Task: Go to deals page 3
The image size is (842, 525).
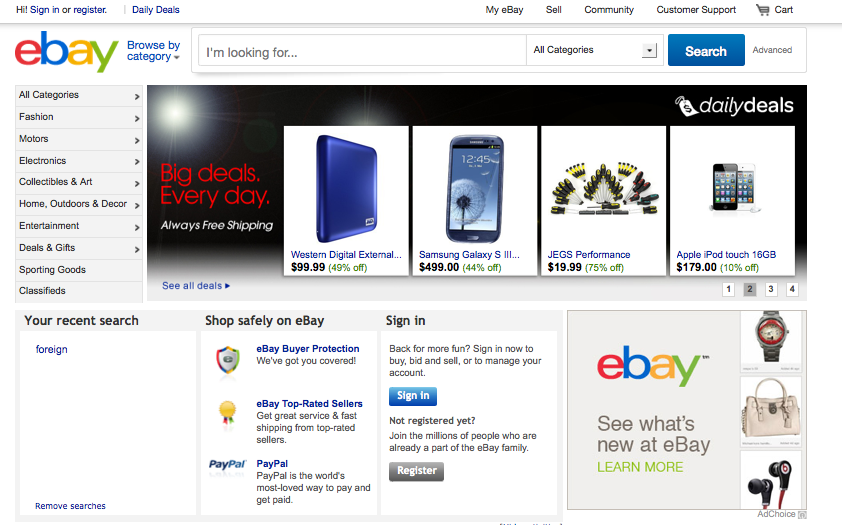Action: pos(771,289)
